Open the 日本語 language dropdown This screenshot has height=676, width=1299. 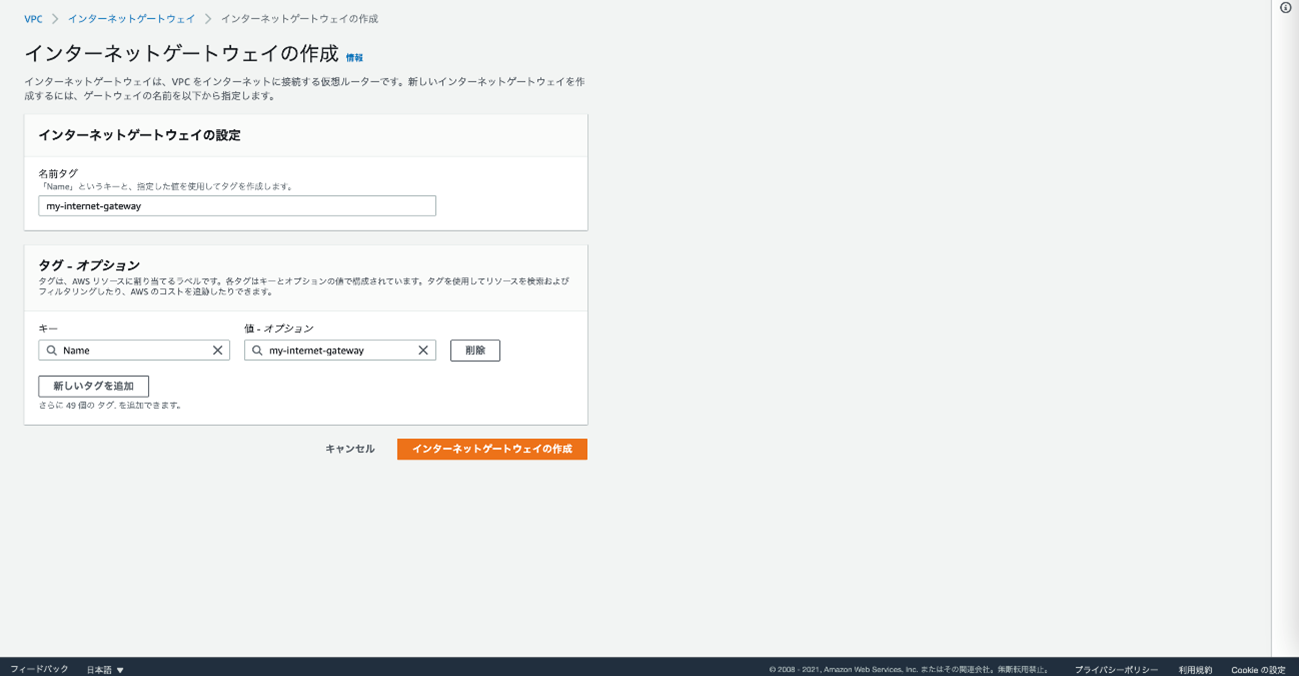(x=105, y=669)
